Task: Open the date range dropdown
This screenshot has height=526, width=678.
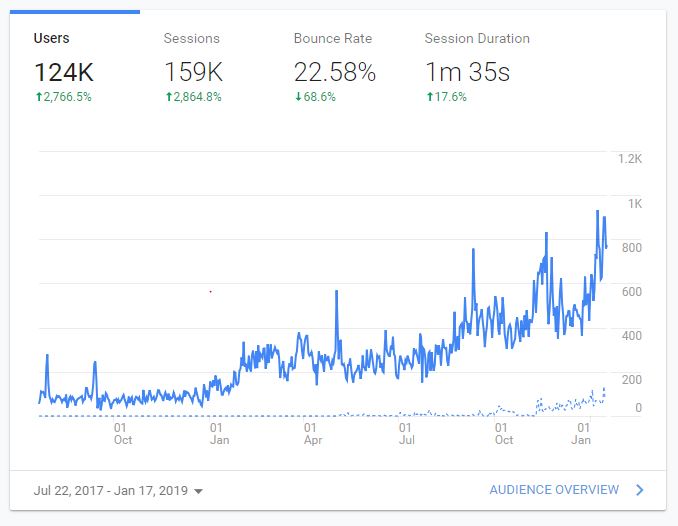Action: (x=118, y=491)
